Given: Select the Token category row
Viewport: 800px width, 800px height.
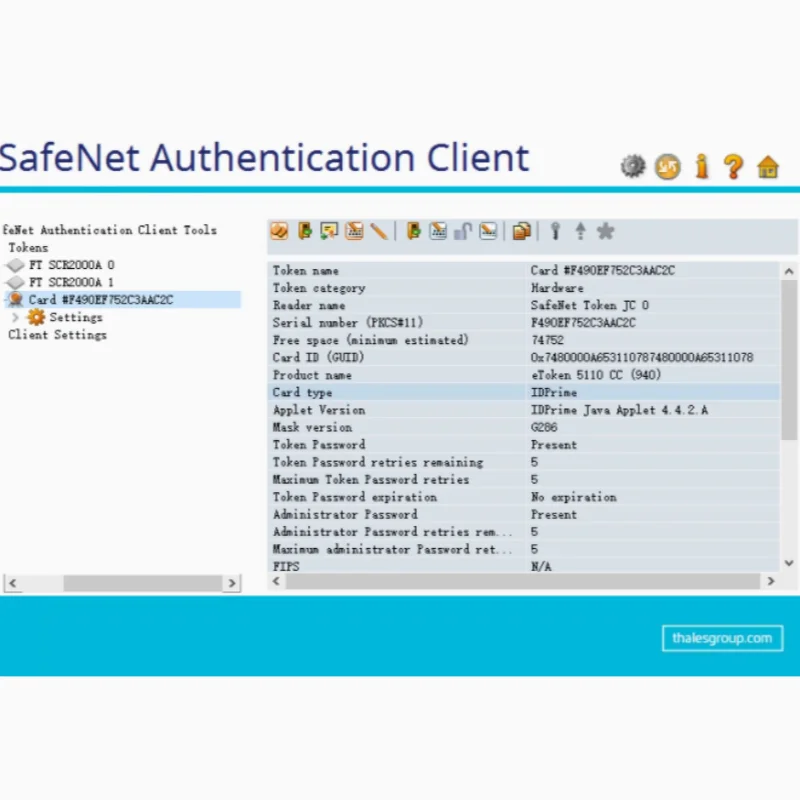Looking at the screenshot, I should pos(524,288).
